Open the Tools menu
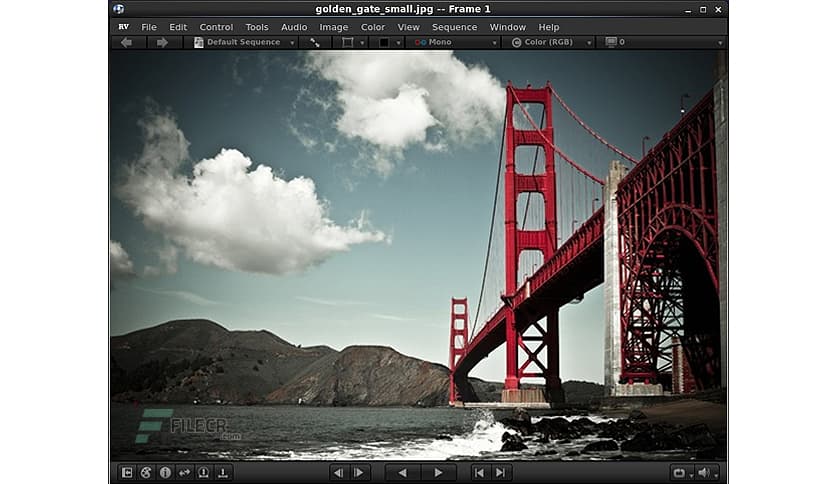 [x=257, y=27]
